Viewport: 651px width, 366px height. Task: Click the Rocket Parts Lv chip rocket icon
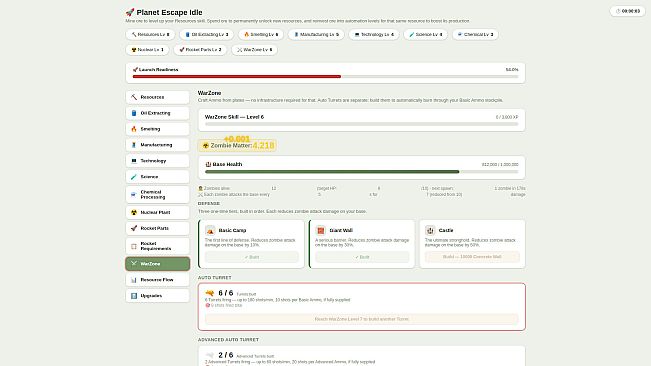click(182, 50)
